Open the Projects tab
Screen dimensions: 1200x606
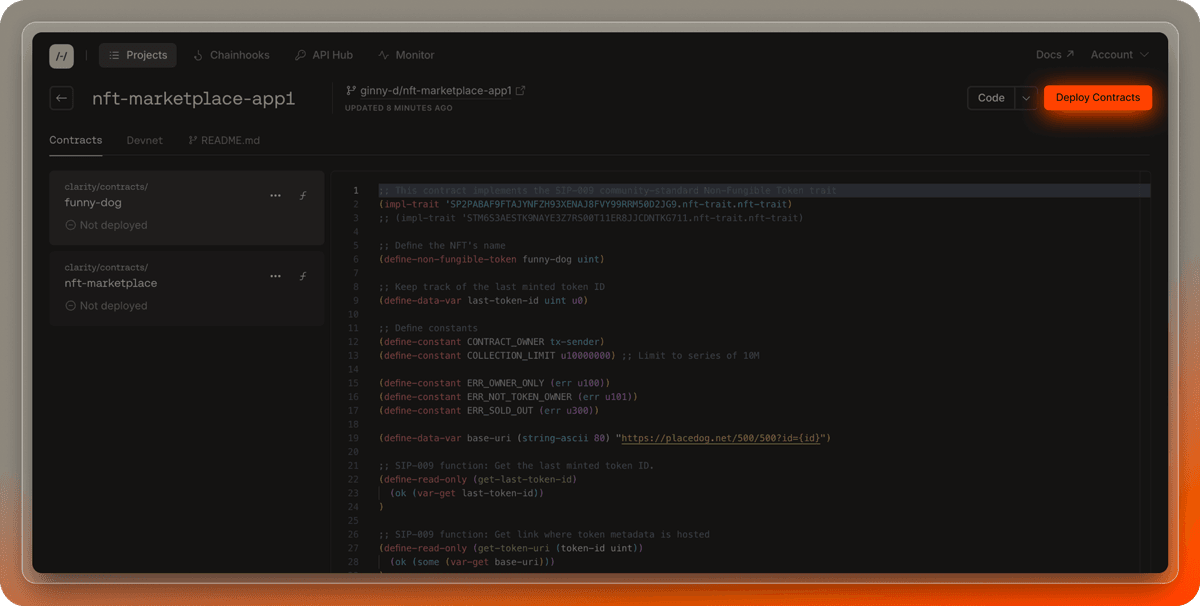[138, 55]
